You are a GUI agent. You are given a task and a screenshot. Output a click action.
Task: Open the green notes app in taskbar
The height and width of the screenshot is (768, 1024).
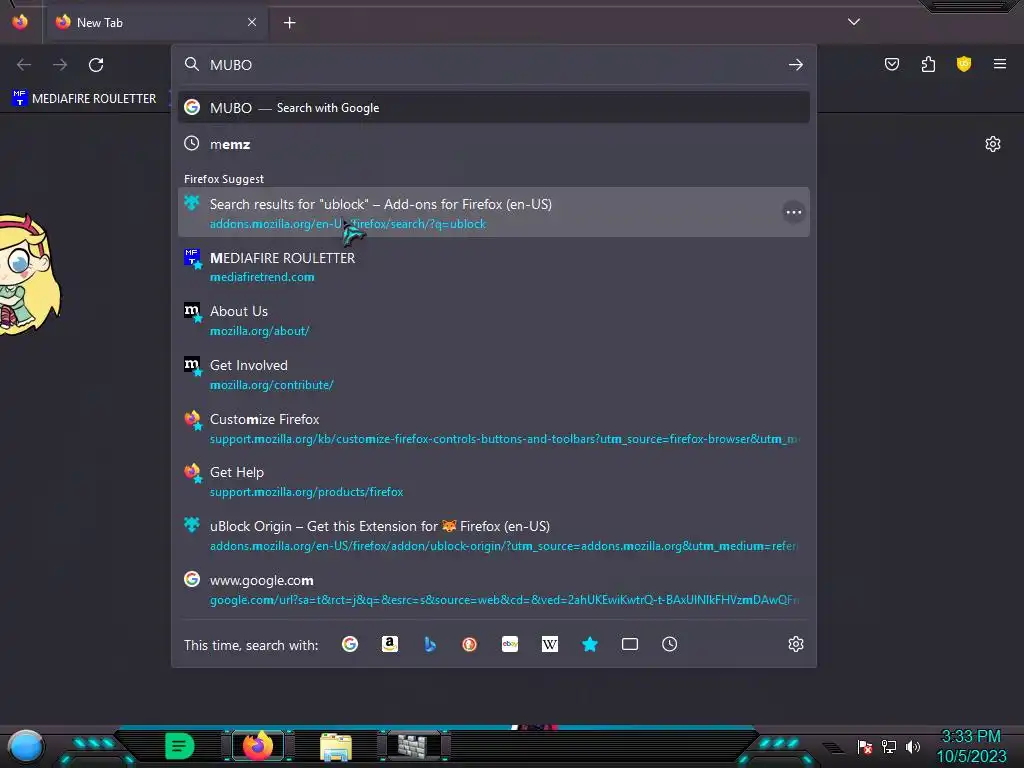pyautogui.click(x=180, y=746)
